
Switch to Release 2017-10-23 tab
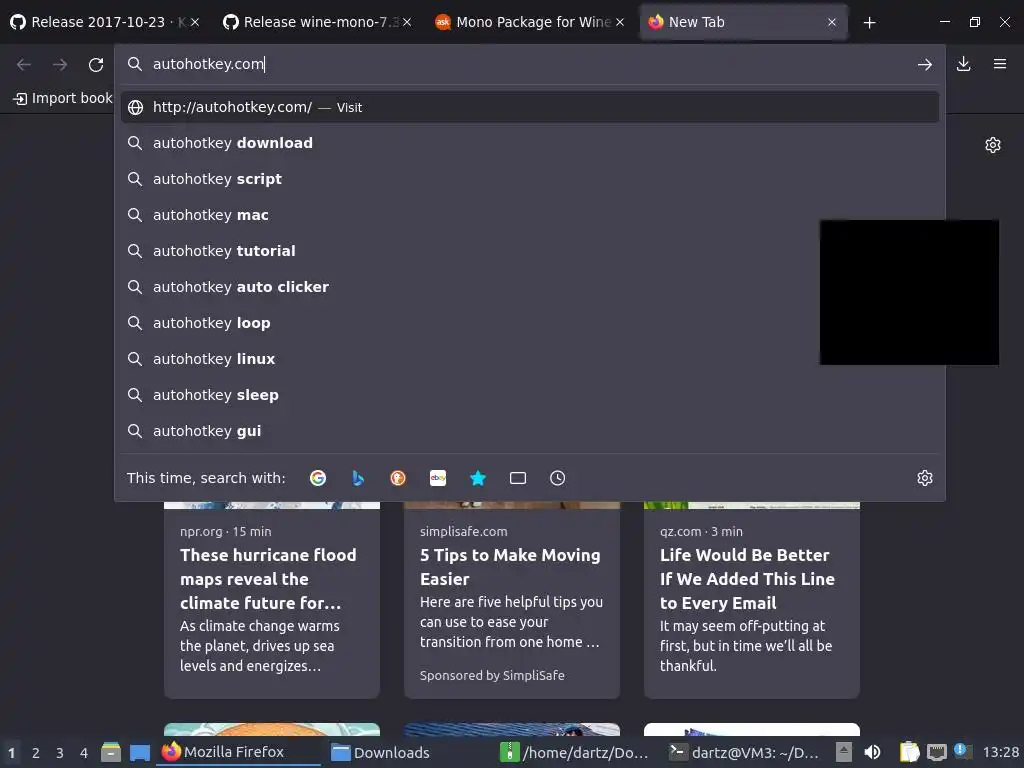tap(98, 22)
